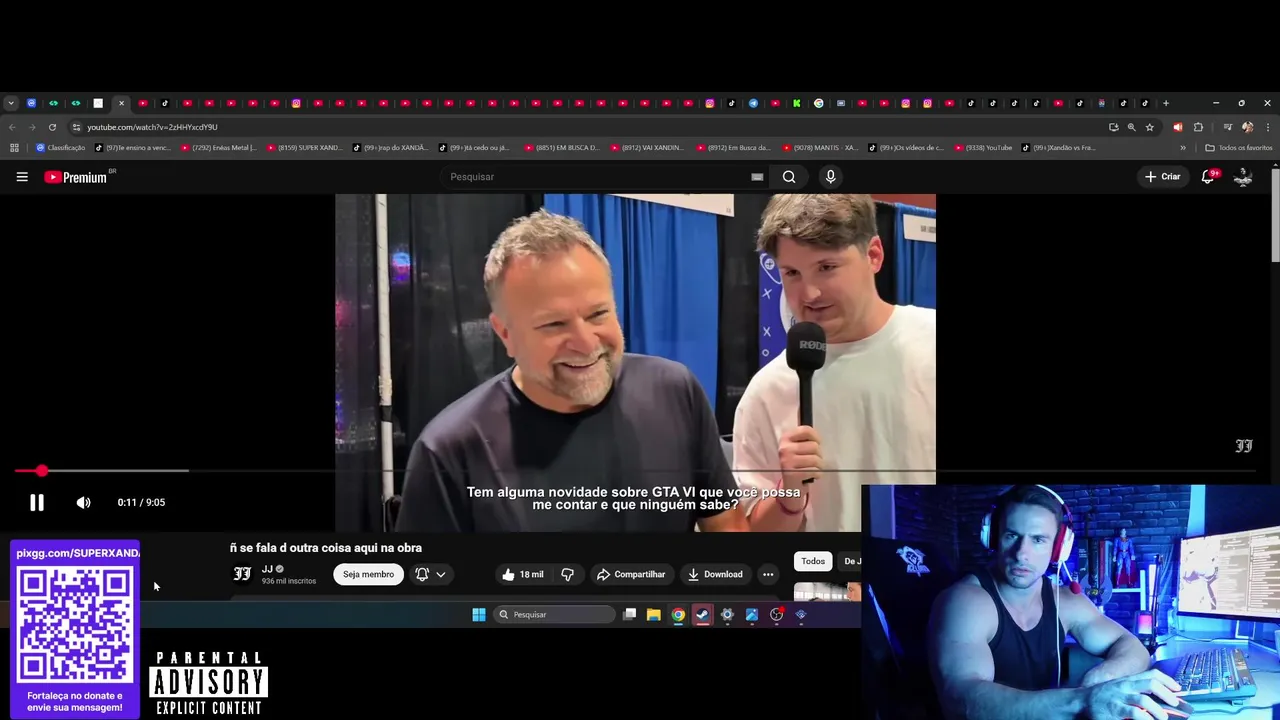Open the three-dot more actions menu under the video
This screenshot has height=720, width=1280.
(x=768, y=574)
